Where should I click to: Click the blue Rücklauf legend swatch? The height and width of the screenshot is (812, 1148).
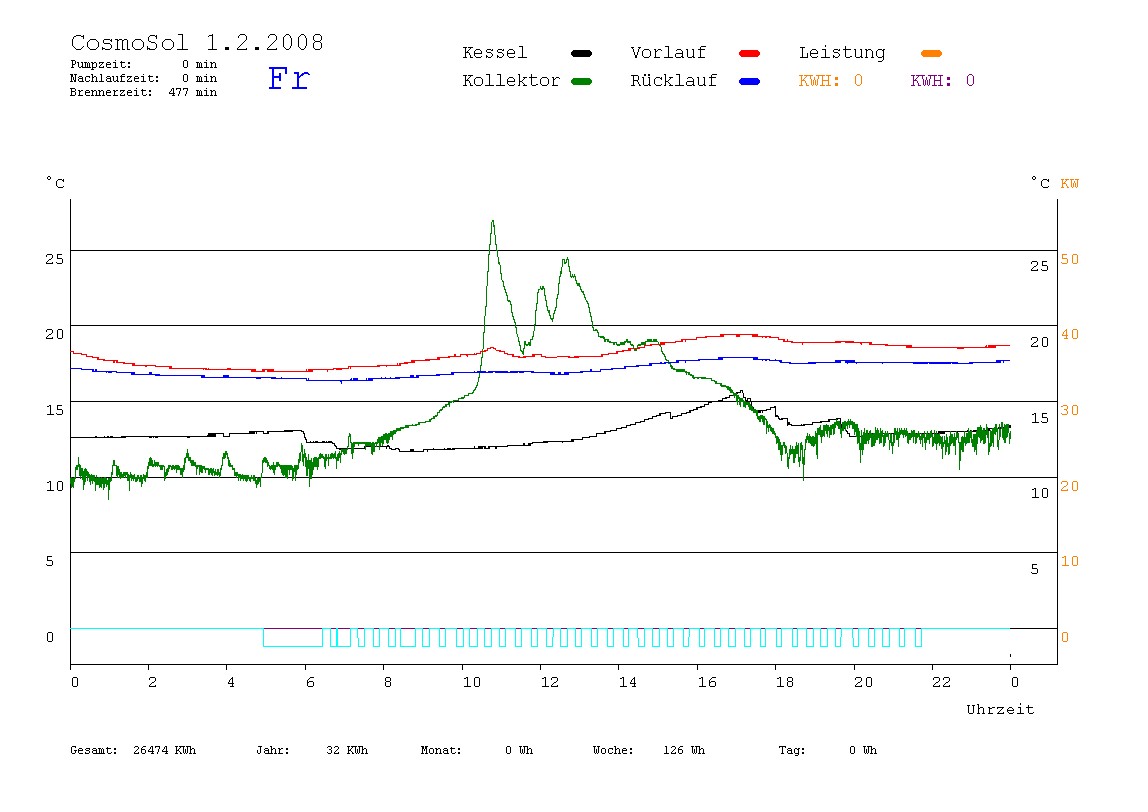point(749,81)
